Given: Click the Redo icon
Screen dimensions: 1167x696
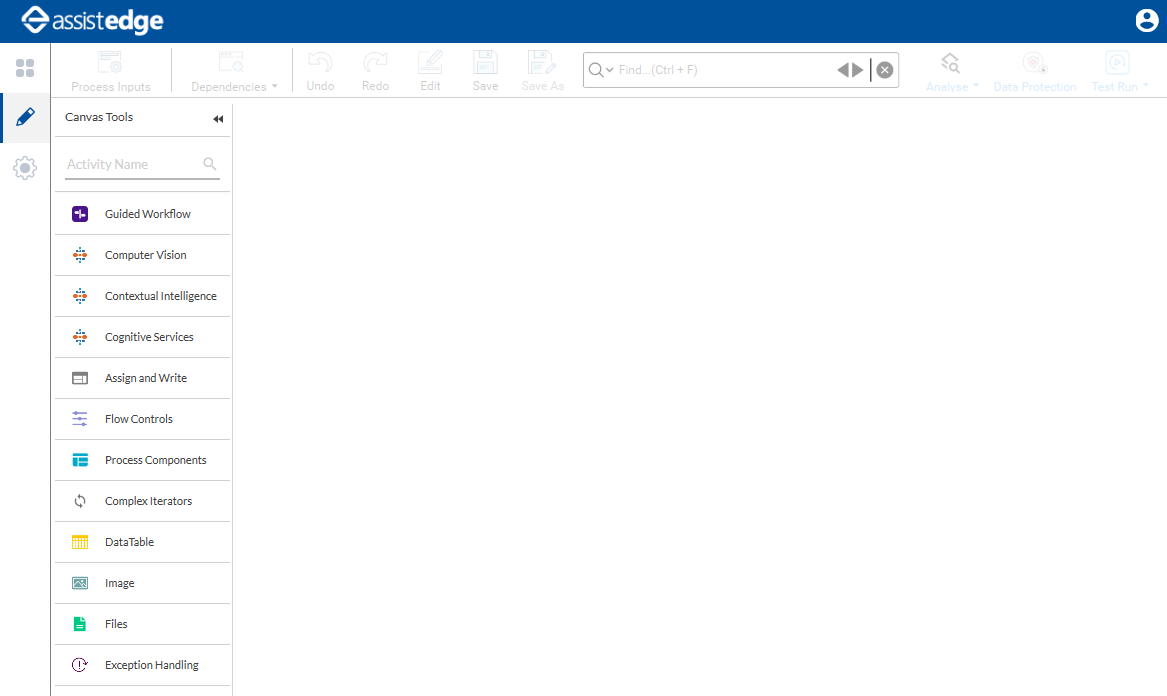Looking at the screenshot, I should (375, 63).
